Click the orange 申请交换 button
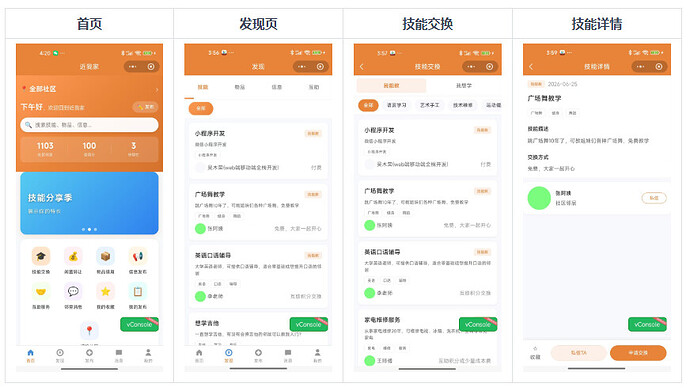The width and height of the screenshot is (690, 390). (x=638, y=353)
